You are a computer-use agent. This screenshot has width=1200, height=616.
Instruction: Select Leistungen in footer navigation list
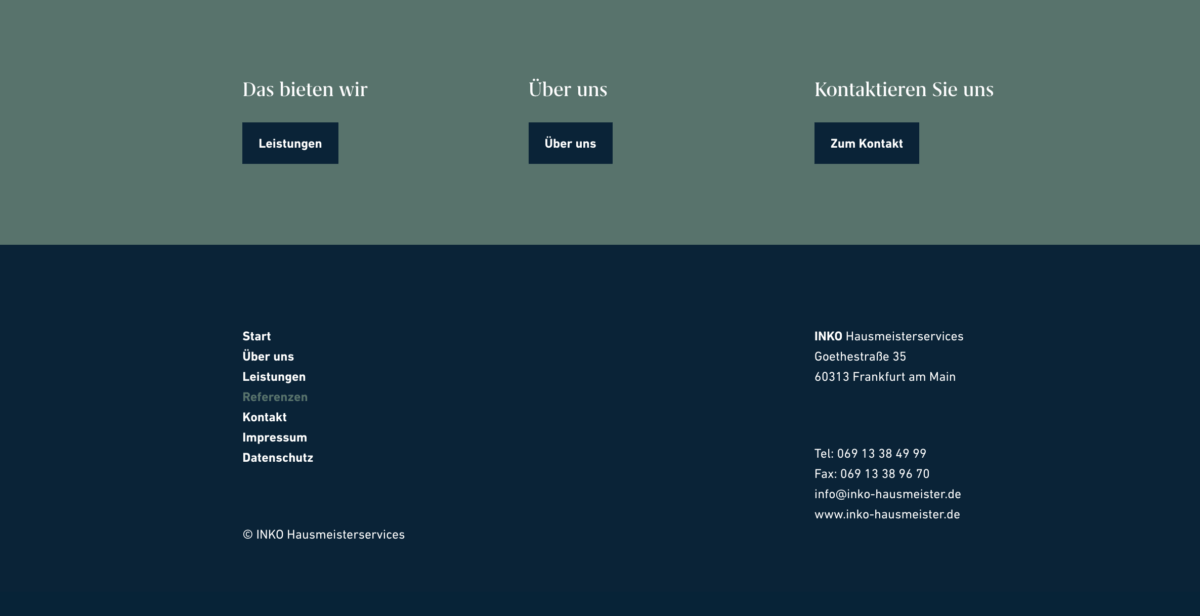pyautogui.click(x=274, y=377)
